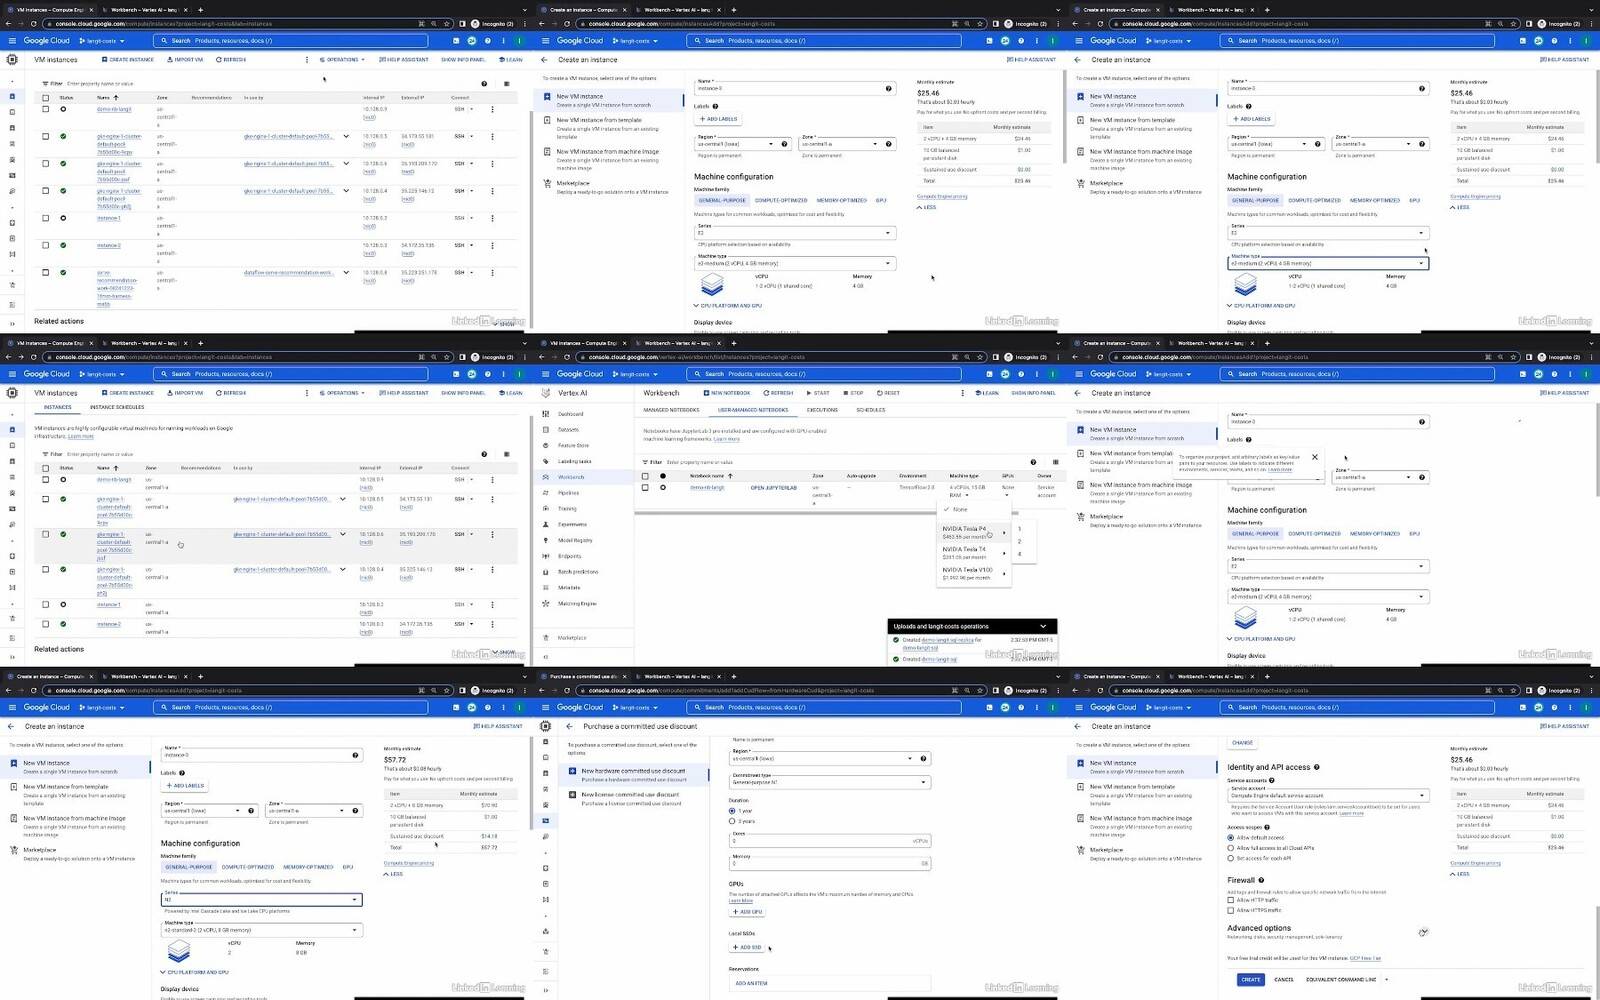
Task: Close the labels tooltip popup with X
Action: point(1314,457)
